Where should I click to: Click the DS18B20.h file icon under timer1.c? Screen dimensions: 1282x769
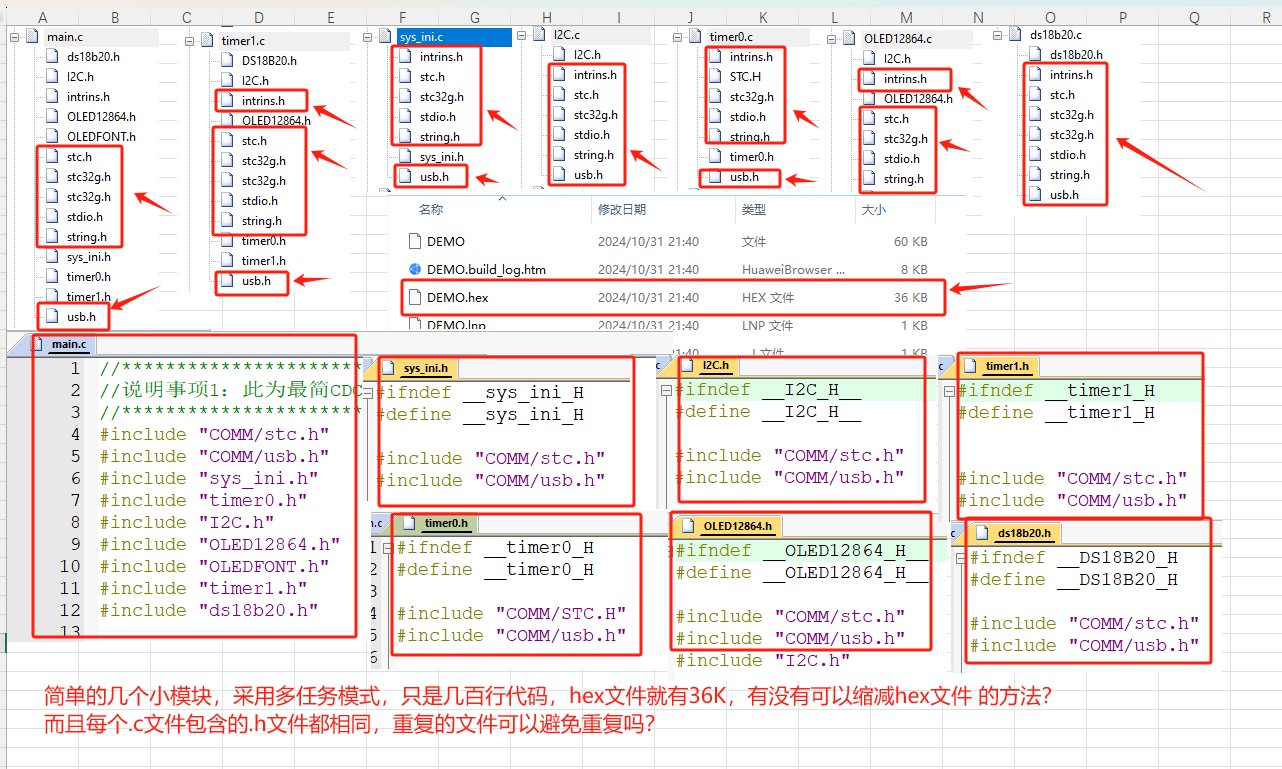[x=229, y=61]
